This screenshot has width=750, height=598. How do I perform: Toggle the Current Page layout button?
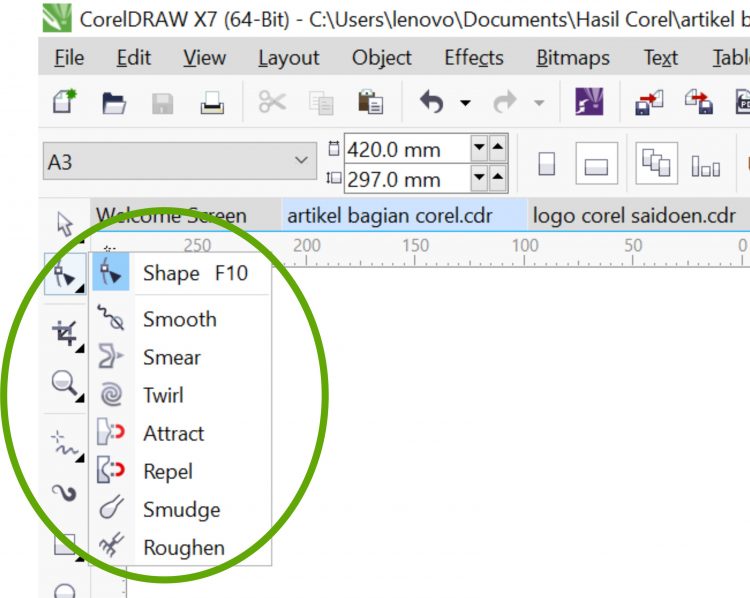click(706, 166)
